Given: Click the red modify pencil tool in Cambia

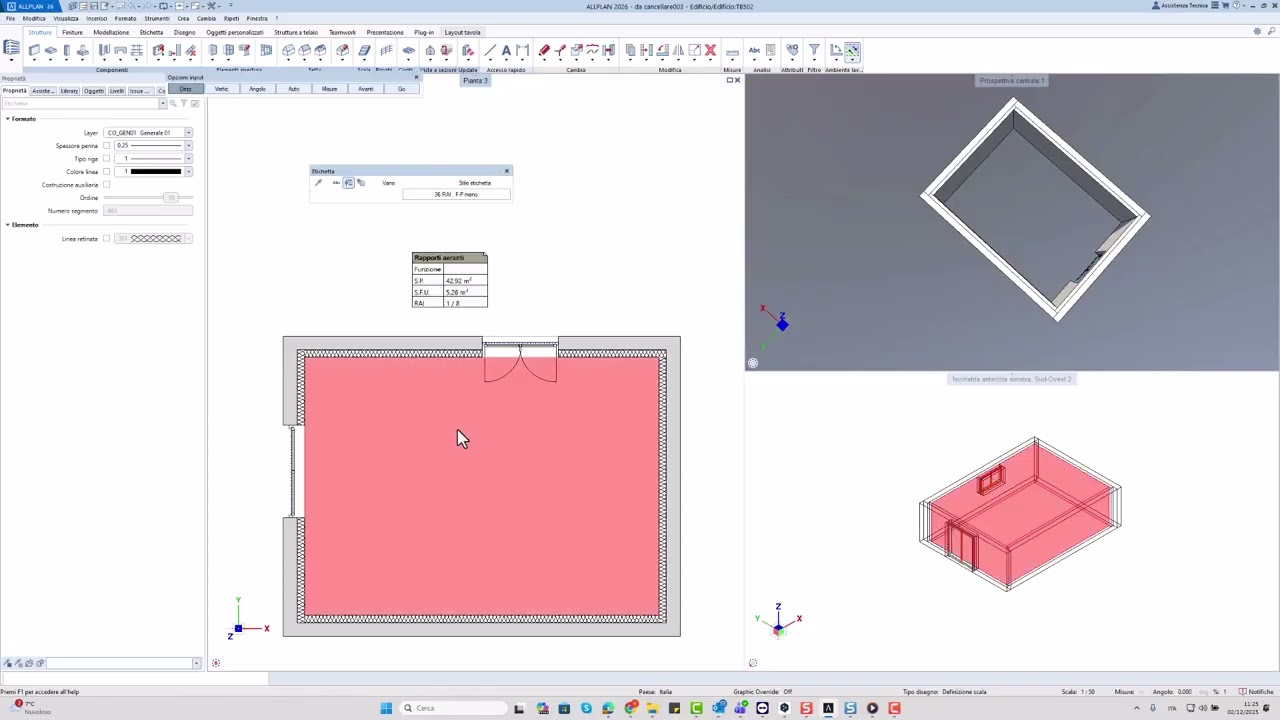Looking at the screenshot, I should point(544,50).
